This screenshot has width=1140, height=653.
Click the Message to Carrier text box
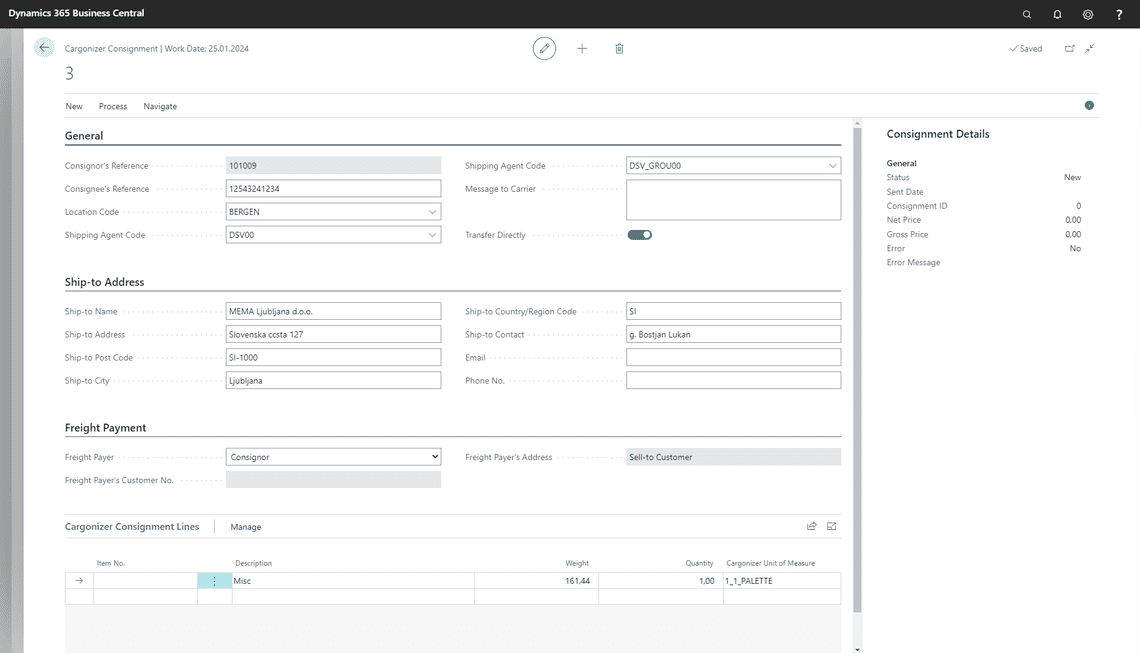point(733,199)
